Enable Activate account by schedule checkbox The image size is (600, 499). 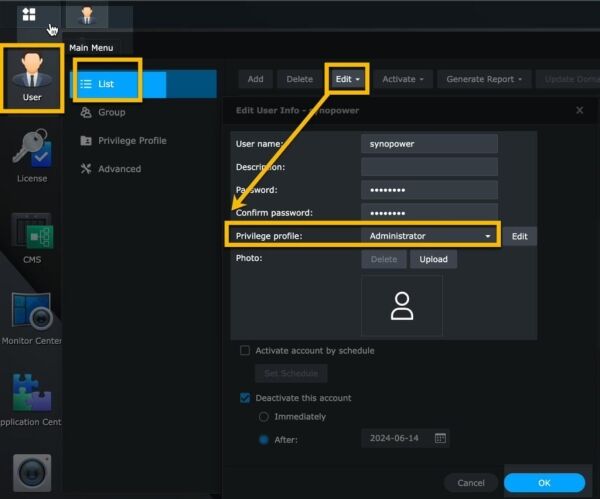[245, 350]
